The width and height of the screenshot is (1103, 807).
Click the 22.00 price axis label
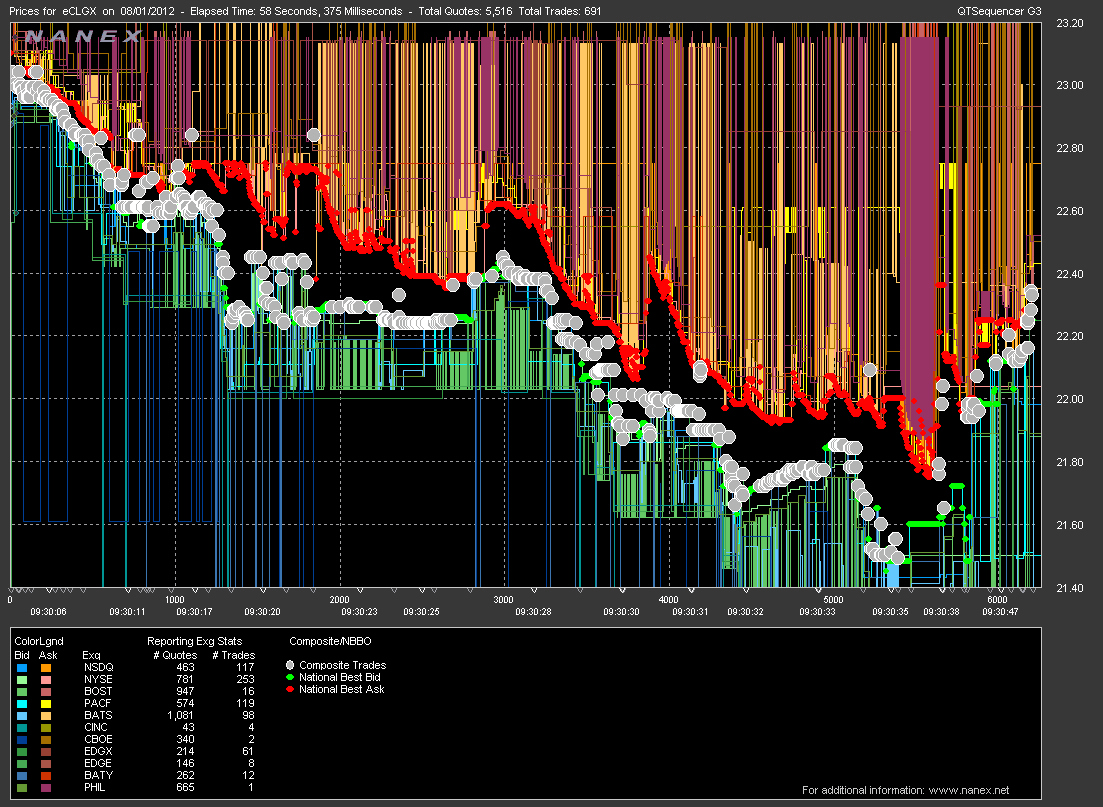coord(1070,399)
